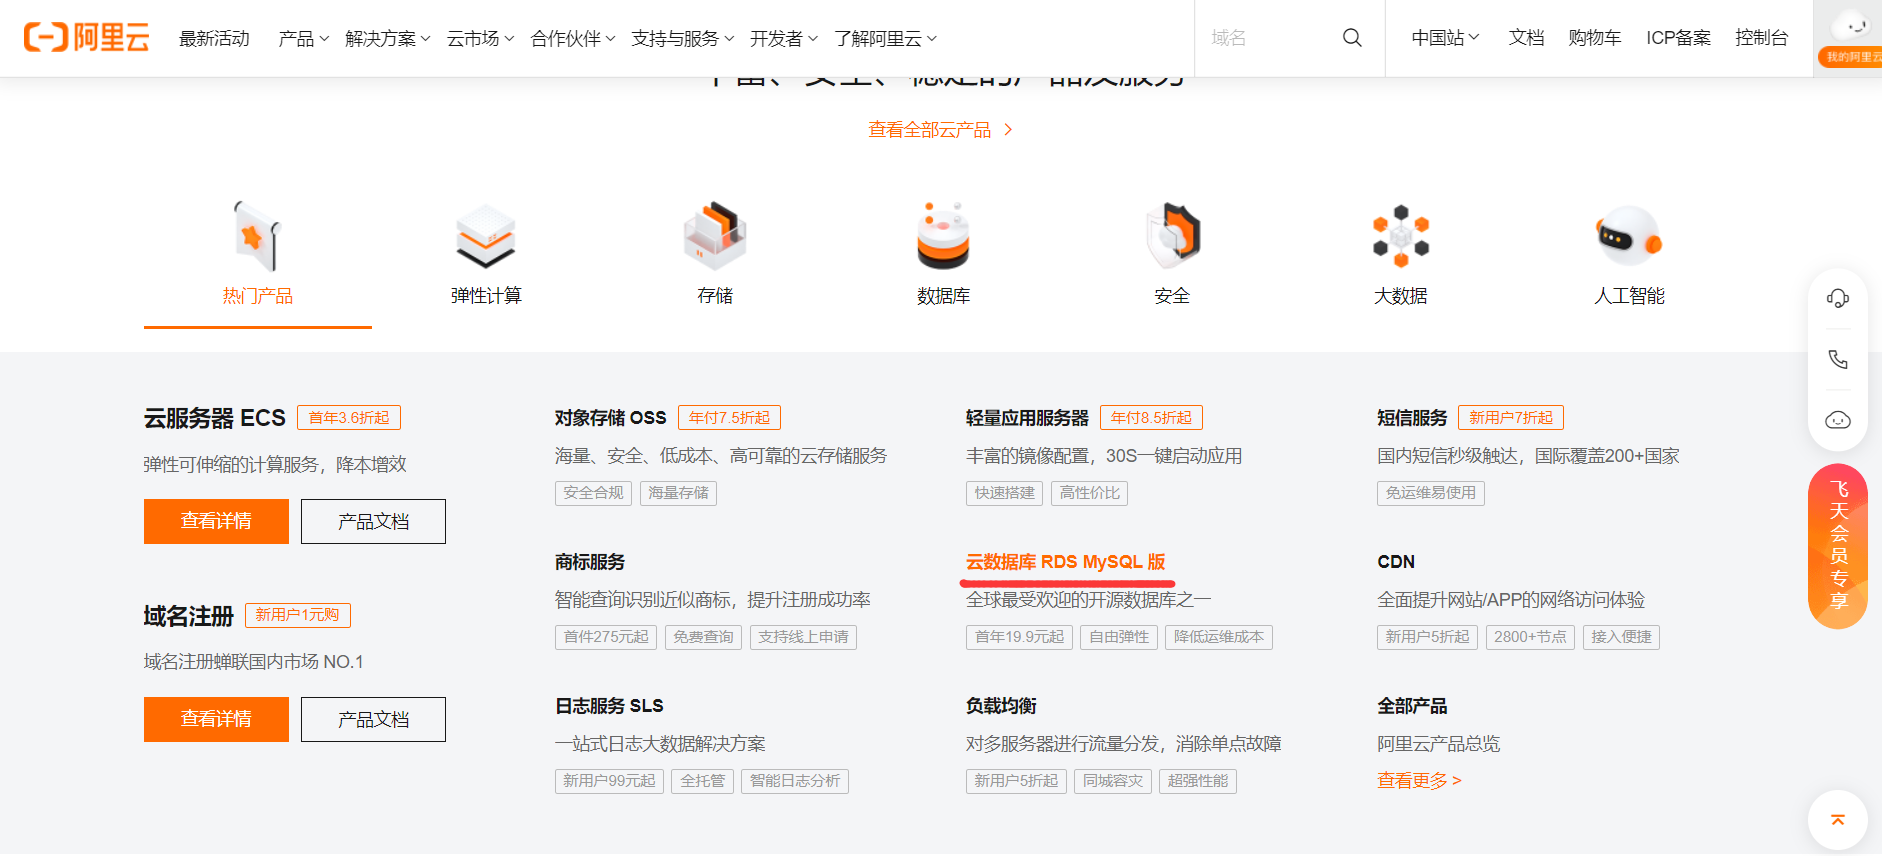Click the 年付8.5折起 promo tag
The width and height of the screenshot is (1882, 856).
(1151, 417)
